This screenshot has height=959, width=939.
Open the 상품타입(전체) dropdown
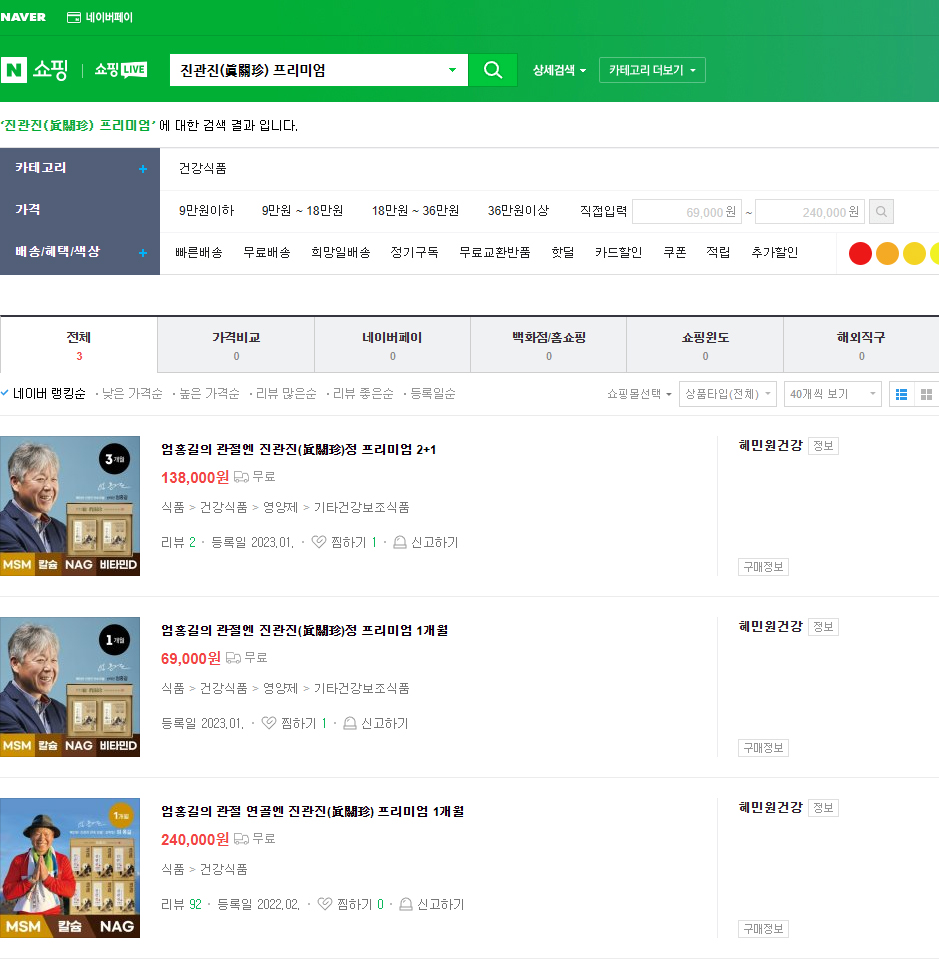pos(728,394)
